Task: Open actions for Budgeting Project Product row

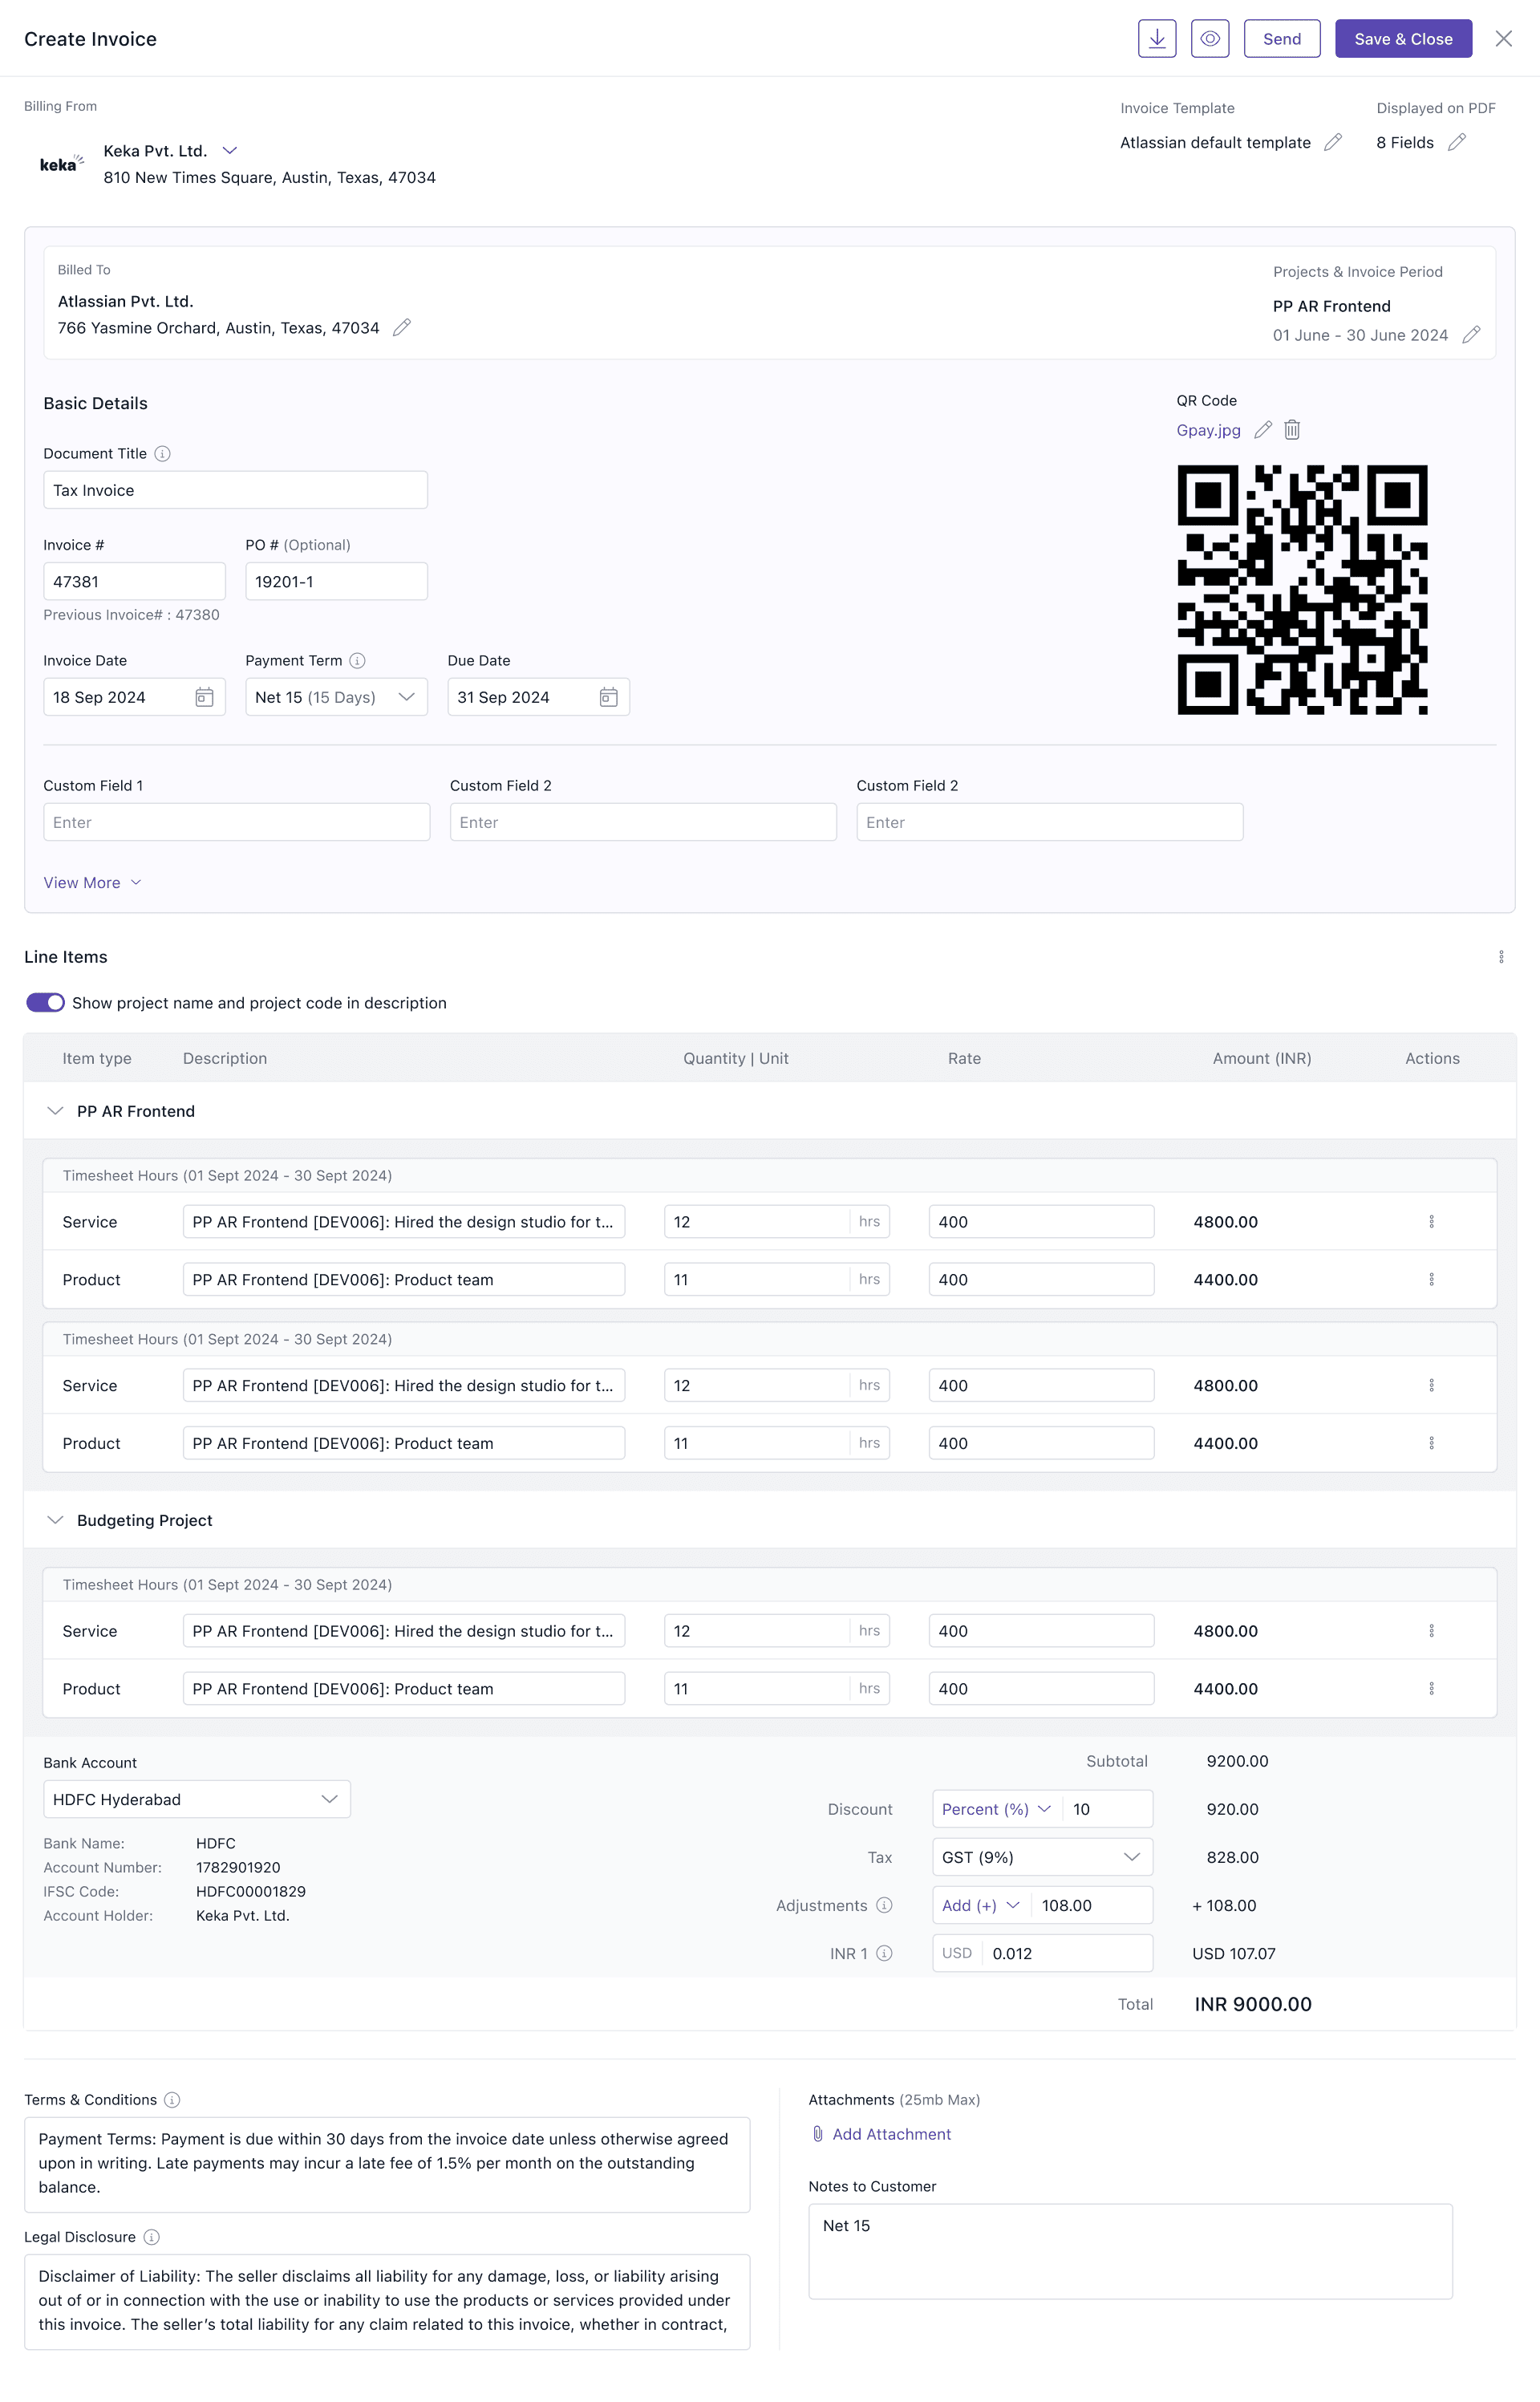Action: 1431,1689
